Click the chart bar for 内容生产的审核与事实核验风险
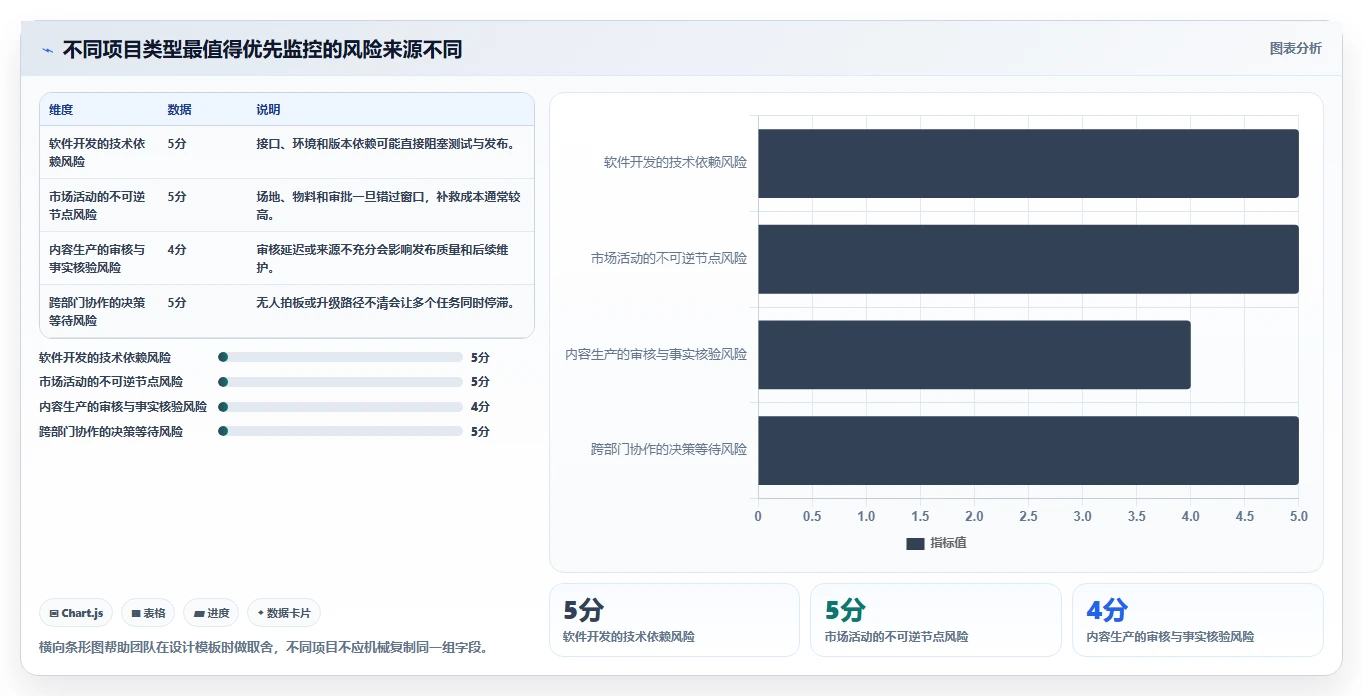Viewport: 1363px width, 696px height. pos(974,354)
